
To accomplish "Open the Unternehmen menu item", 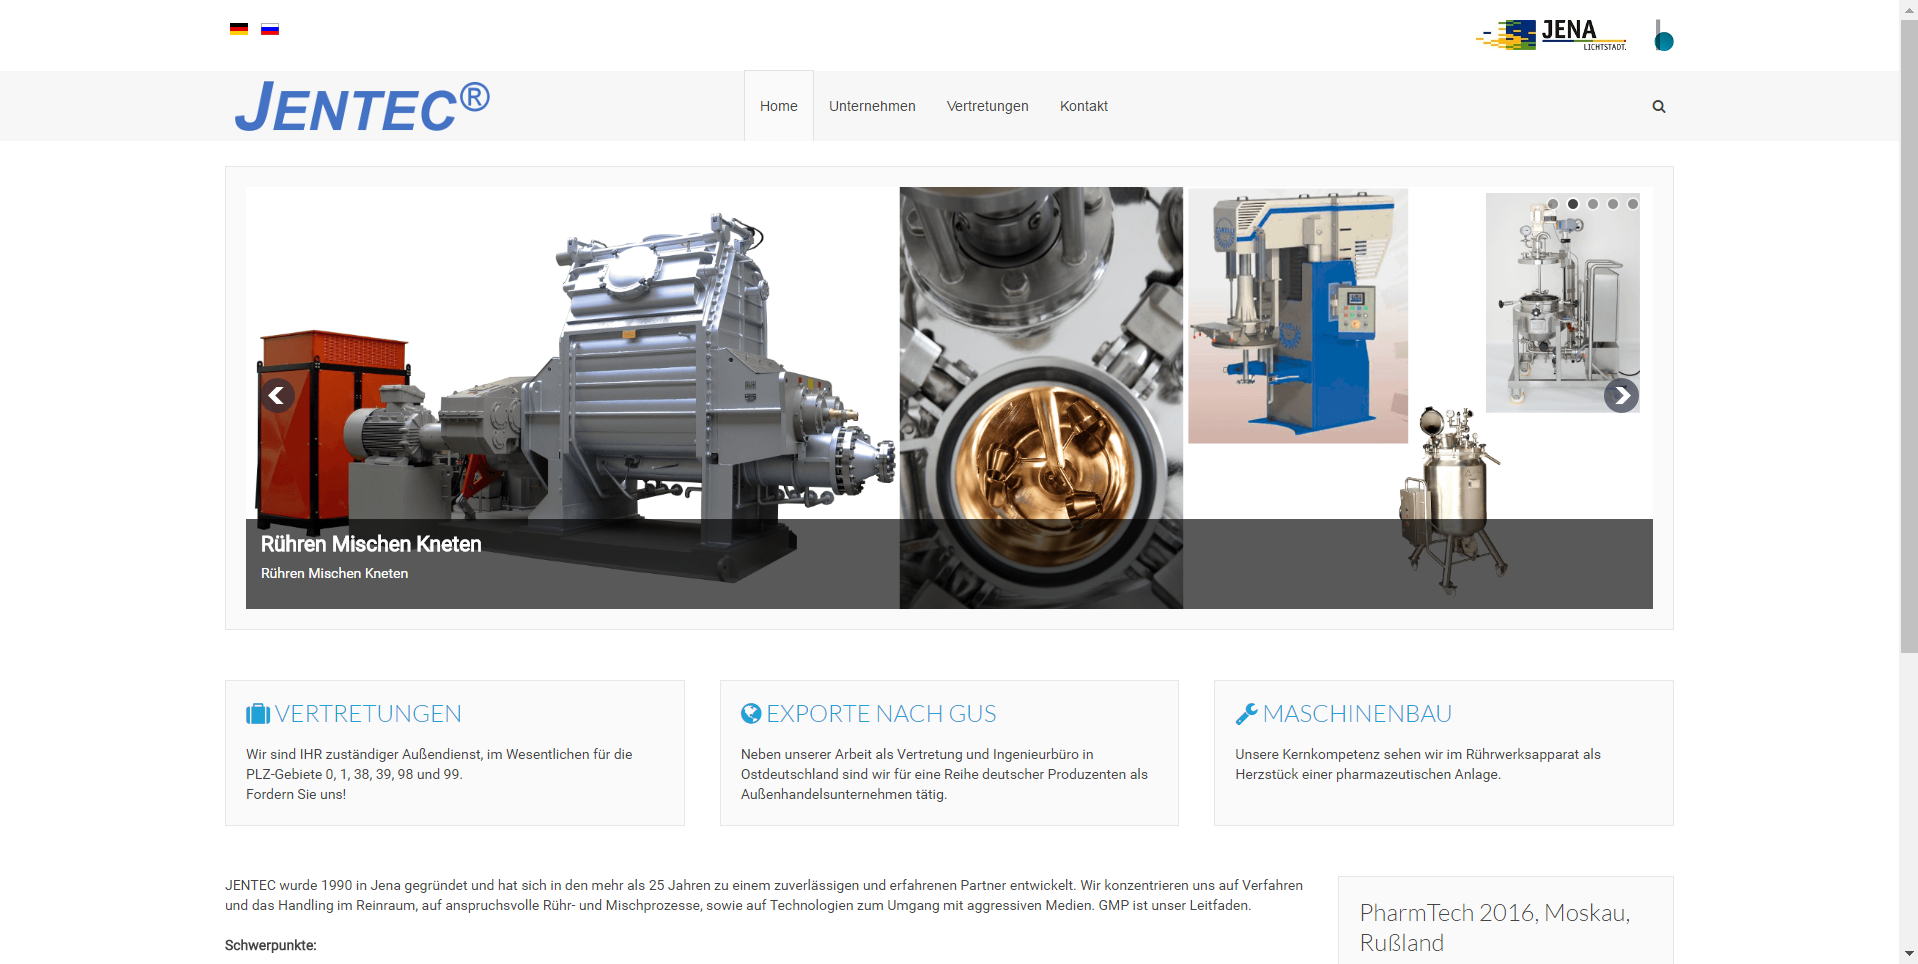I will 872,106.
